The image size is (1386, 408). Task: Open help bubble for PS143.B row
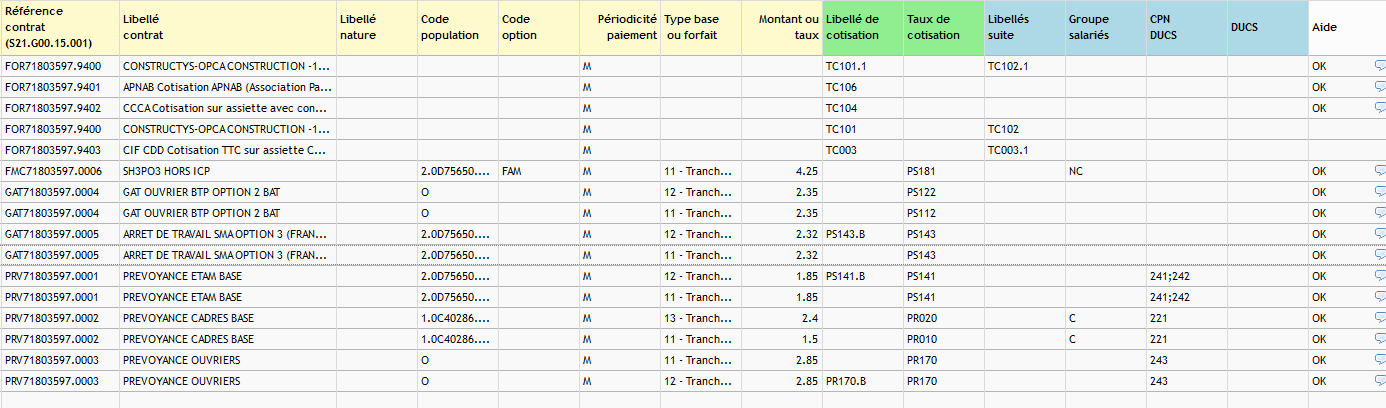click(x=1380, y=234)
